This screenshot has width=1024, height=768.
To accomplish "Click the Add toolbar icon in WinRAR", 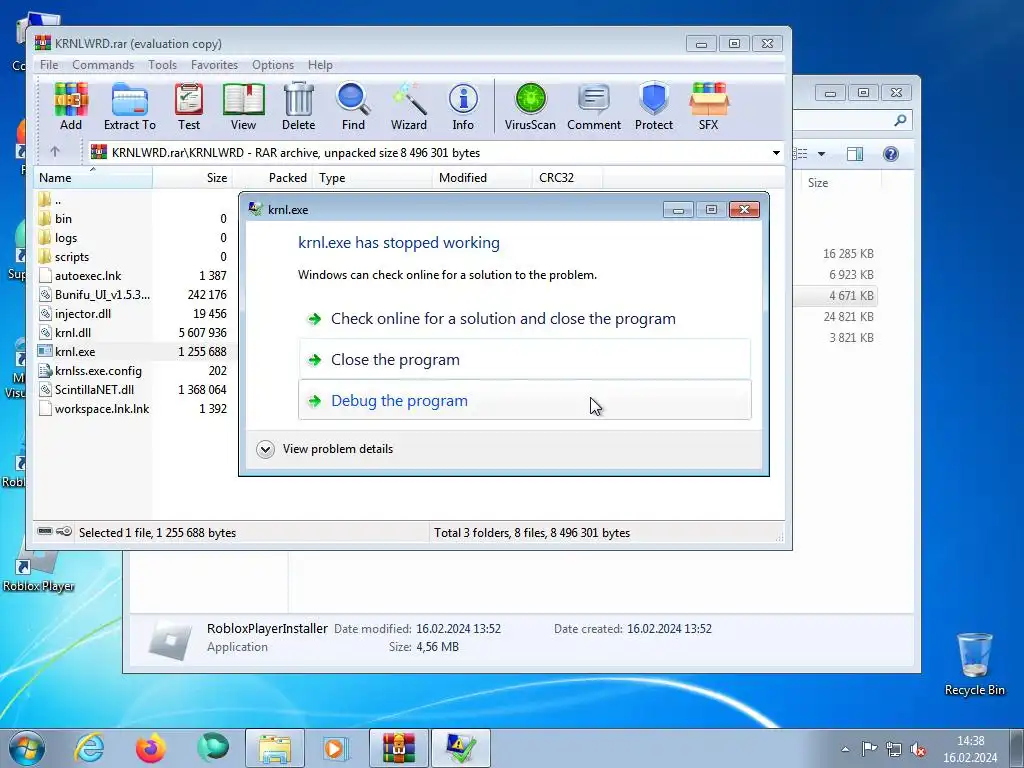I will (x=71, y=106).
